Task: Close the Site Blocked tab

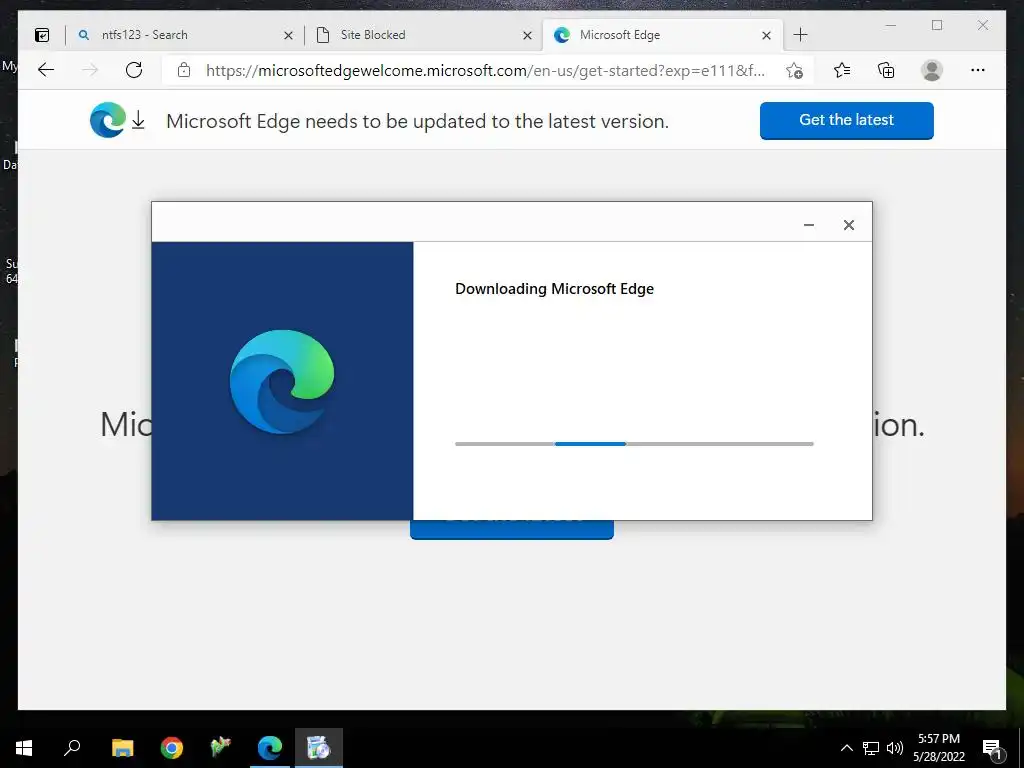Action: 527,35
